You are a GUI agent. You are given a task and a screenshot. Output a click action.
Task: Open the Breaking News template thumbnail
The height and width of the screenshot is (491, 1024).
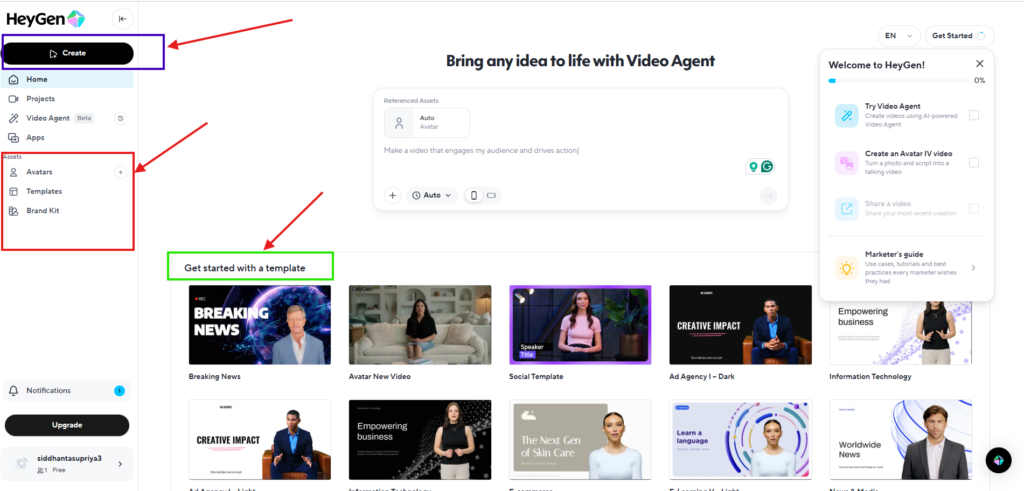tap(259, 325)
